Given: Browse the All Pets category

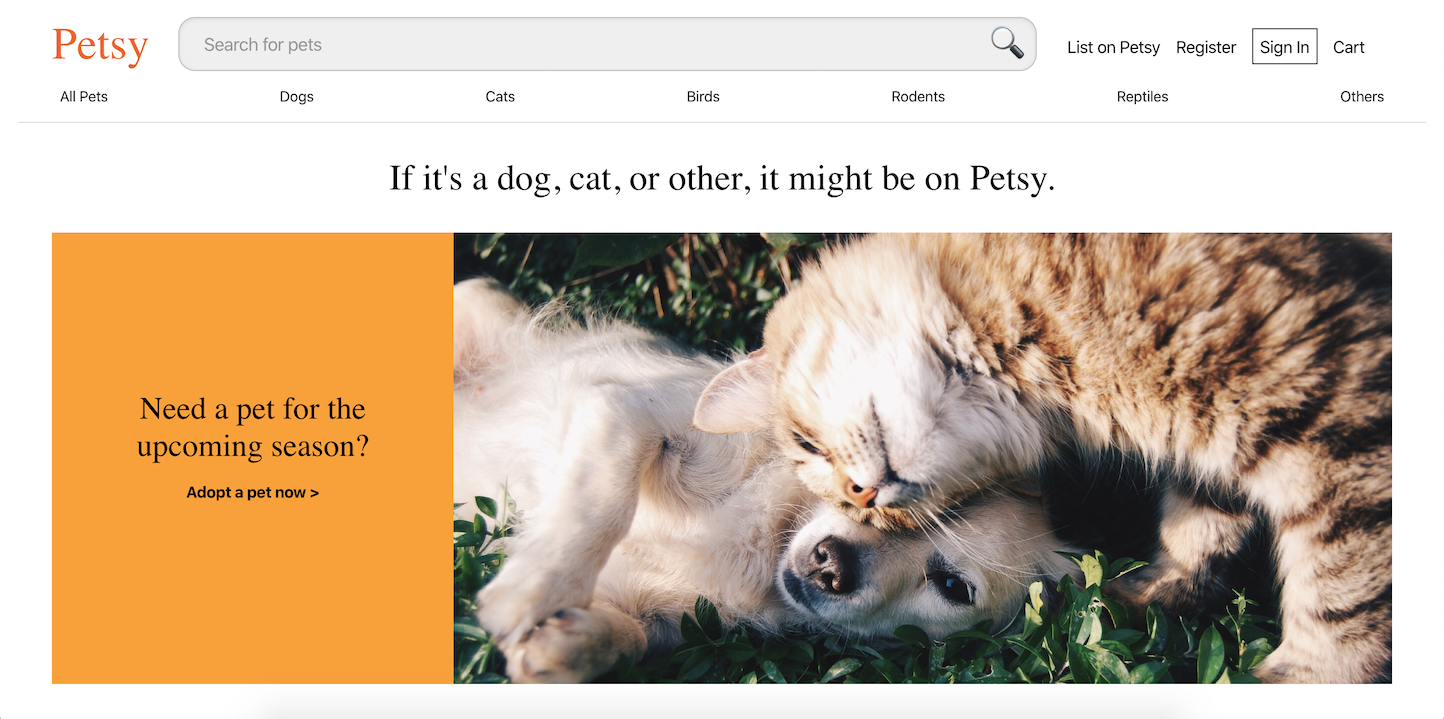Looking at the screenshot, I should [84, 97].
